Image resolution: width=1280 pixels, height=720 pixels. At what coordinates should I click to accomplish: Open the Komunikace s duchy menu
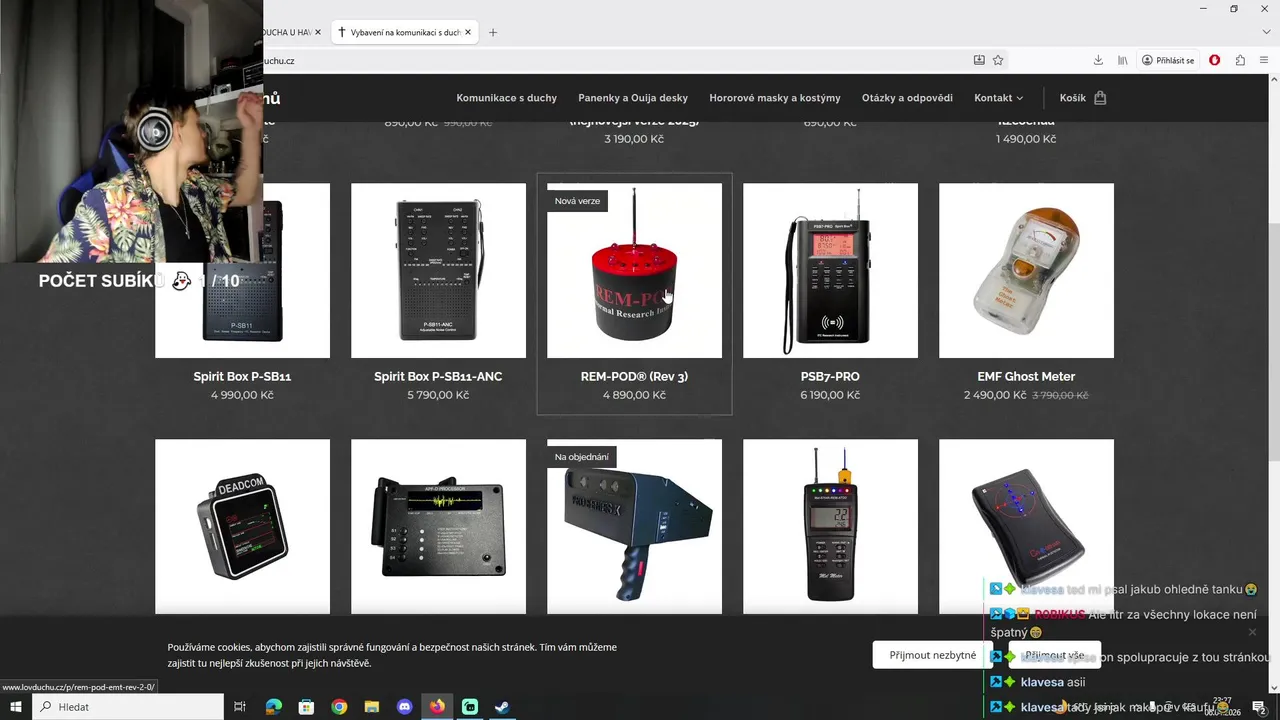506,98
